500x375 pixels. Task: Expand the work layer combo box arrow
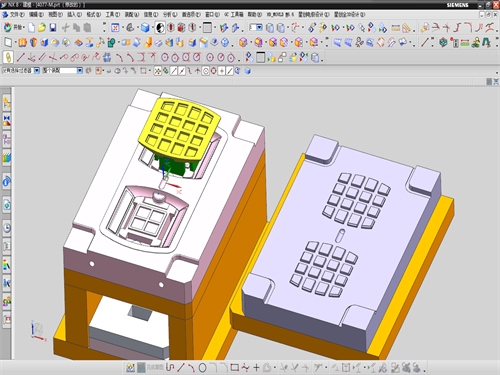point(259,27)
